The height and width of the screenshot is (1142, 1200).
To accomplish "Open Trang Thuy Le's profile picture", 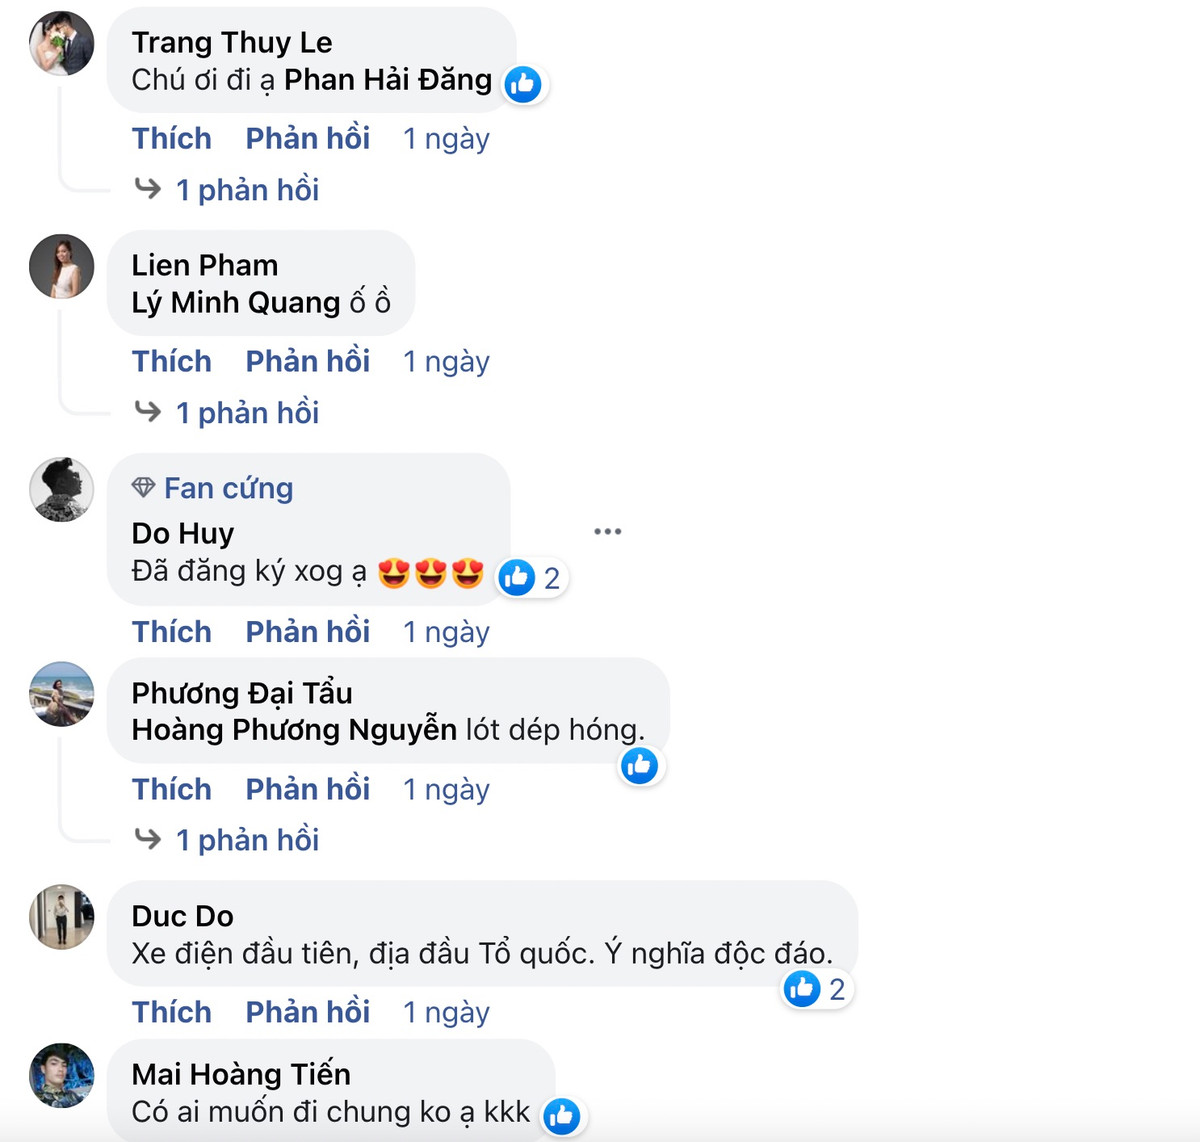I will point(61,44).
